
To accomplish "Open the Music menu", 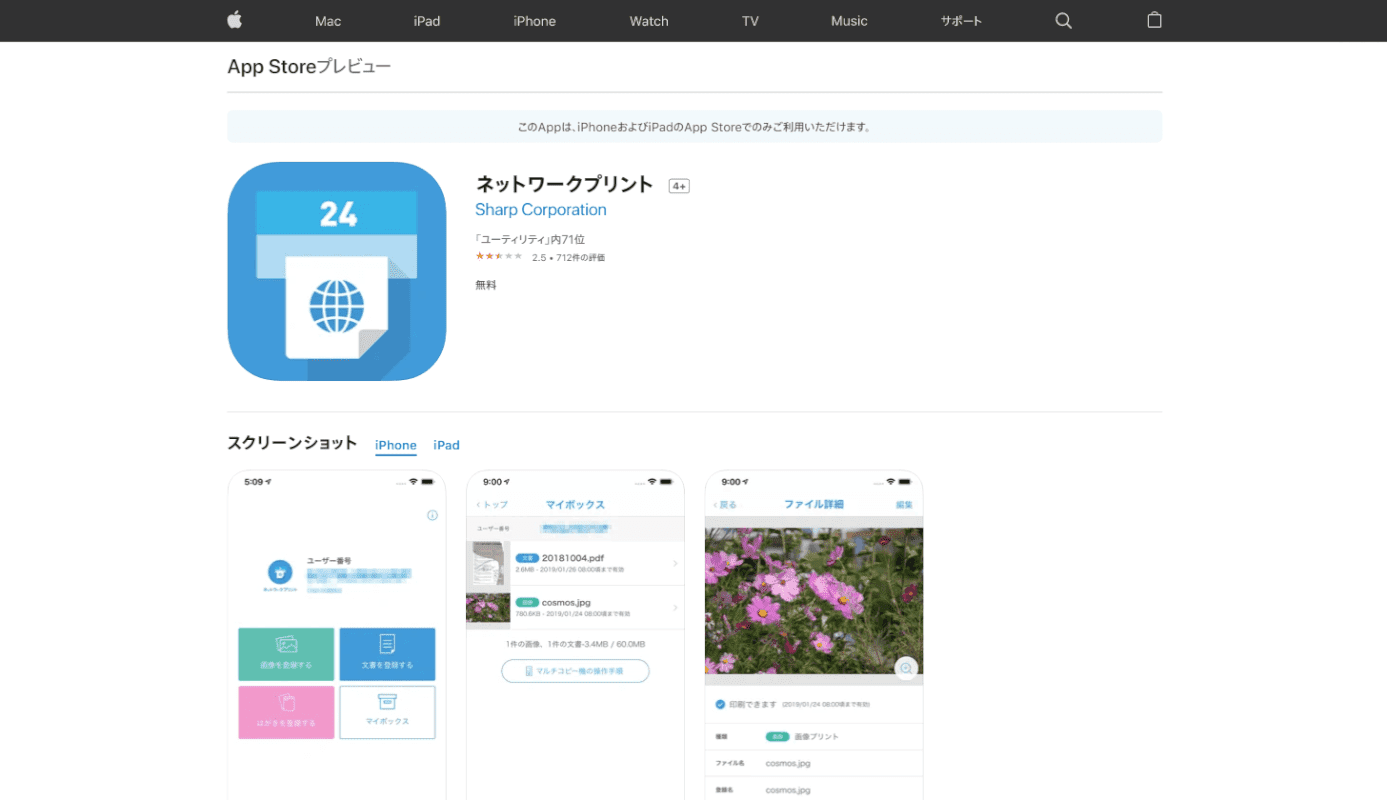I will 849,21.
